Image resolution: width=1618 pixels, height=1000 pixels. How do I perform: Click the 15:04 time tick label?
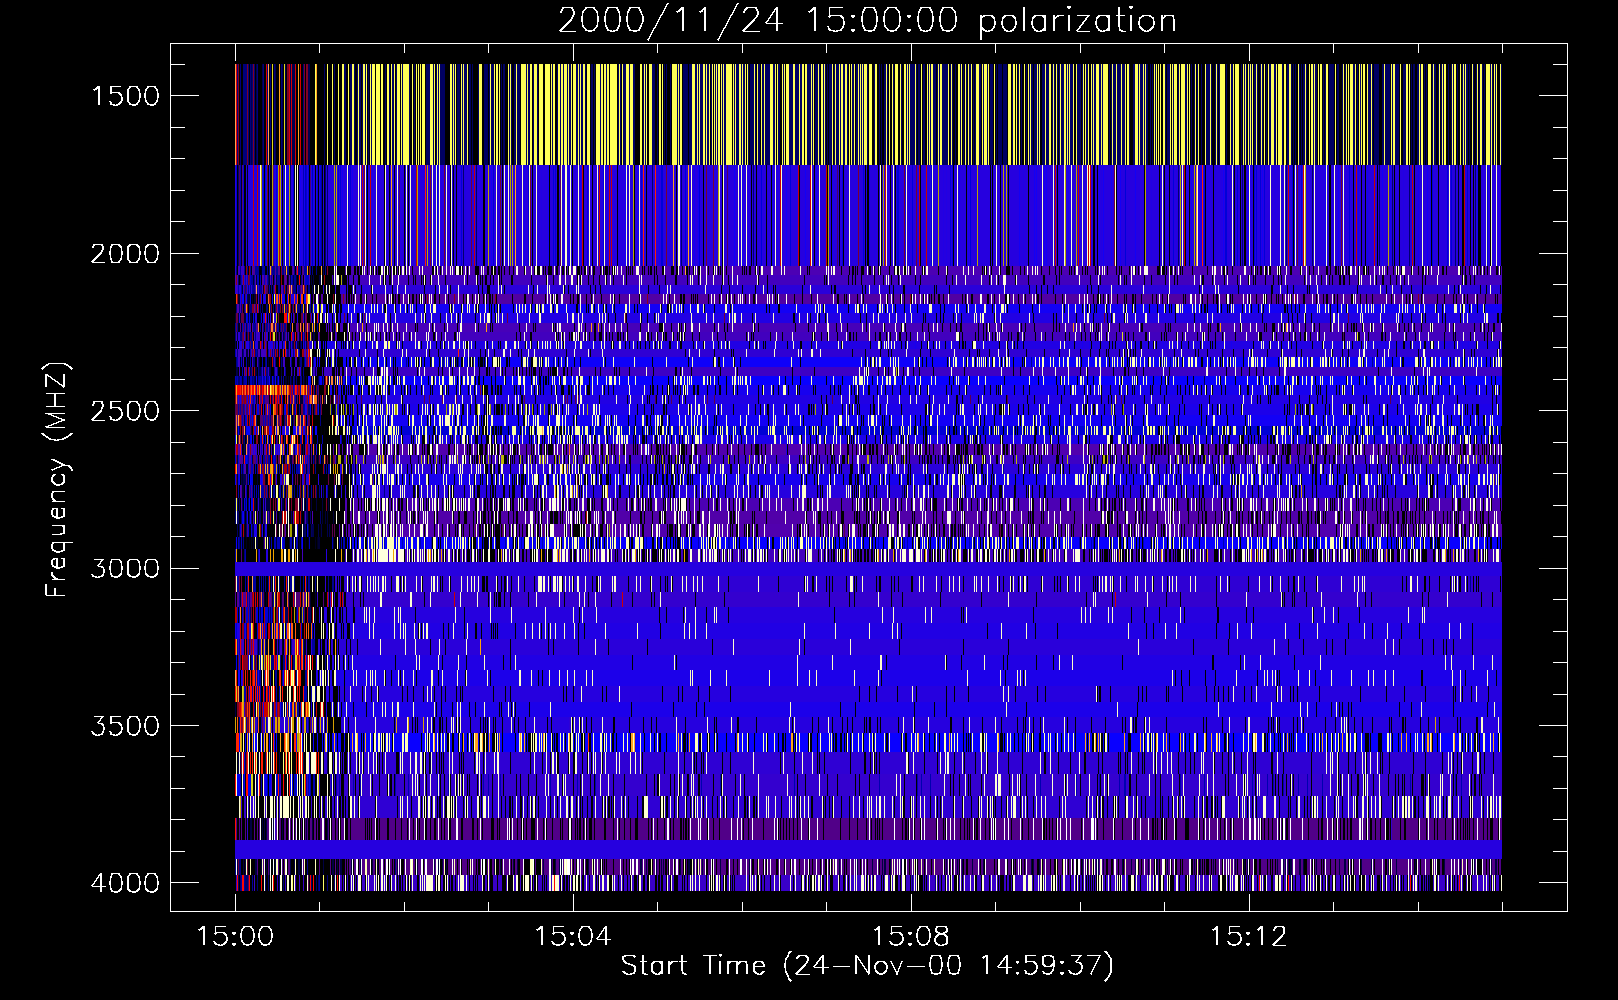(x=572, y=937)
